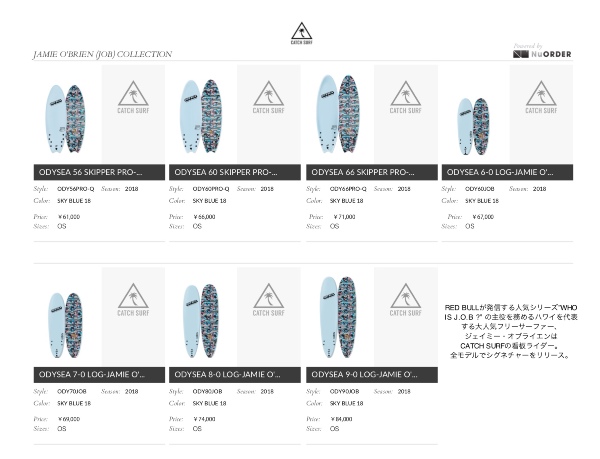Screen dimensions: 600x459
Task: Click Catch Surf palm logo beside Odysea 60 Skipper
Action: tap(269, 103)
